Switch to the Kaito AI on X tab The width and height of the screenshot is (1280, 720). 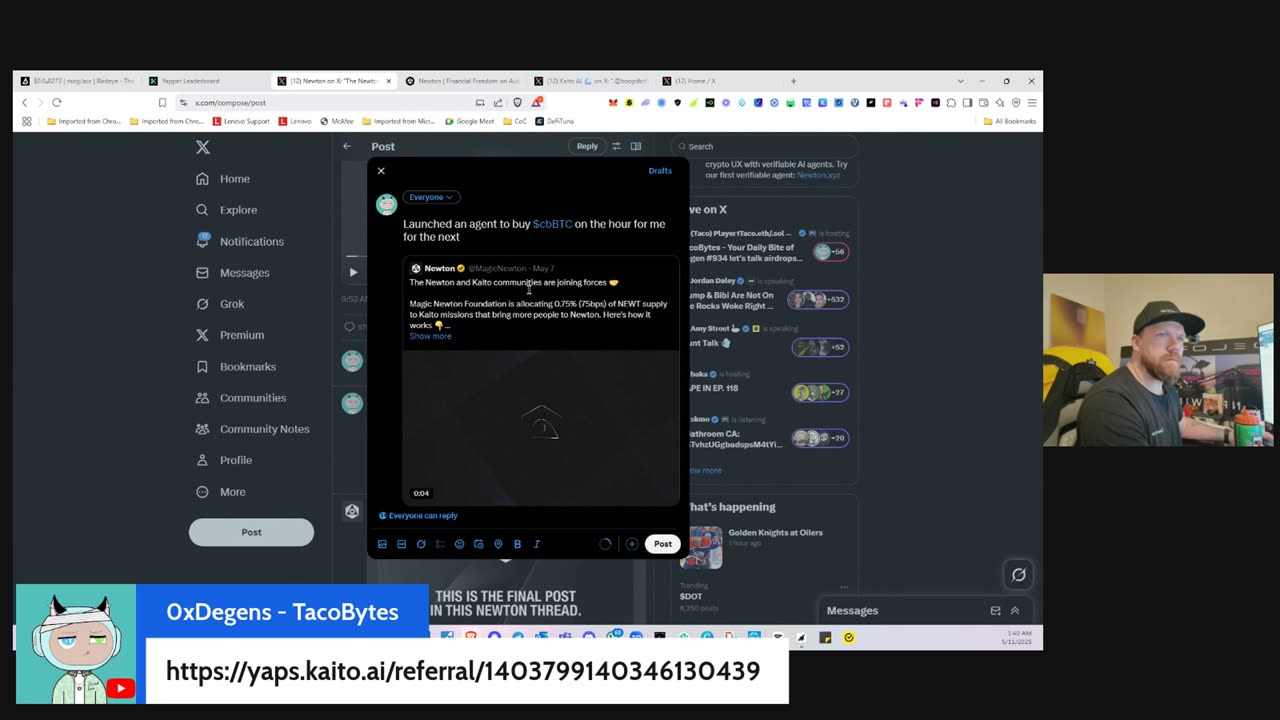(x=591, y=81)
